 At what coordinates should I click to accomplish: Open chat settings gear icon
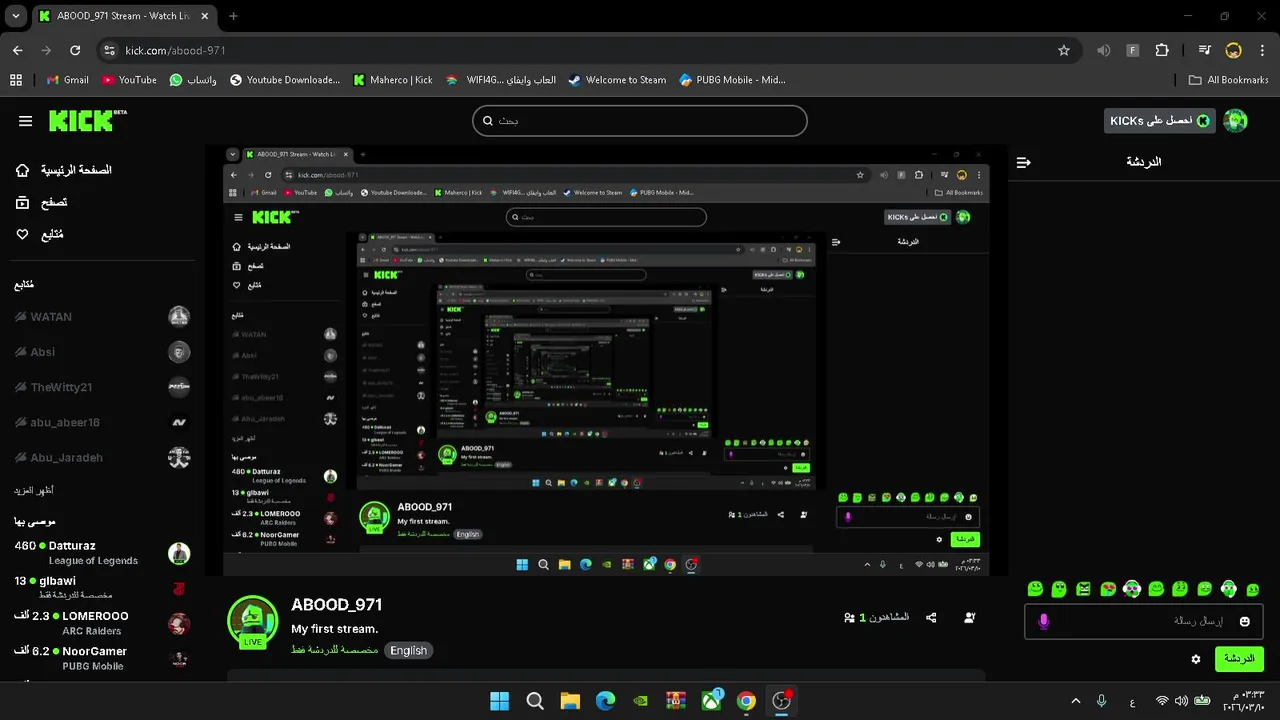pos(1196,659)
